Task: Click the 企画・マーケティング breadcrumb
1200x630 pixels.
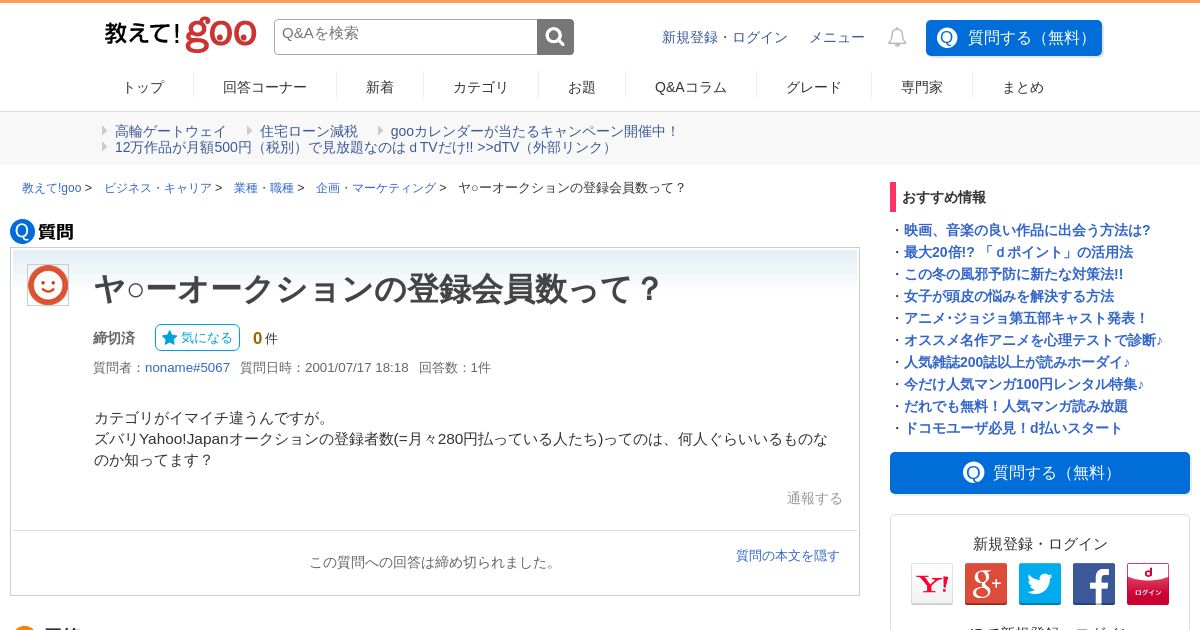Action: pos(376,188)
